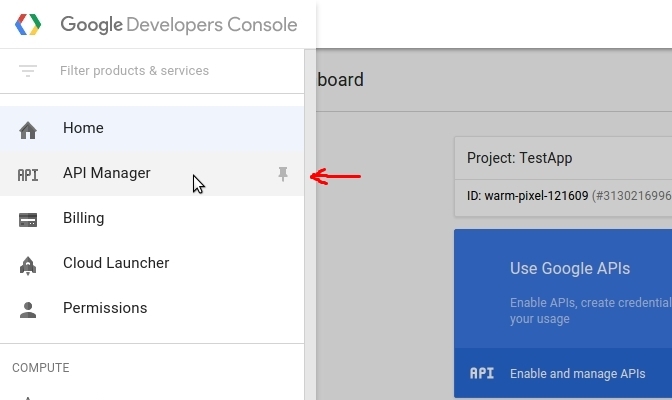This screenshot has height=400, width=672.
Task: Click the API icon in the blue card
Action: pos(482,374)
